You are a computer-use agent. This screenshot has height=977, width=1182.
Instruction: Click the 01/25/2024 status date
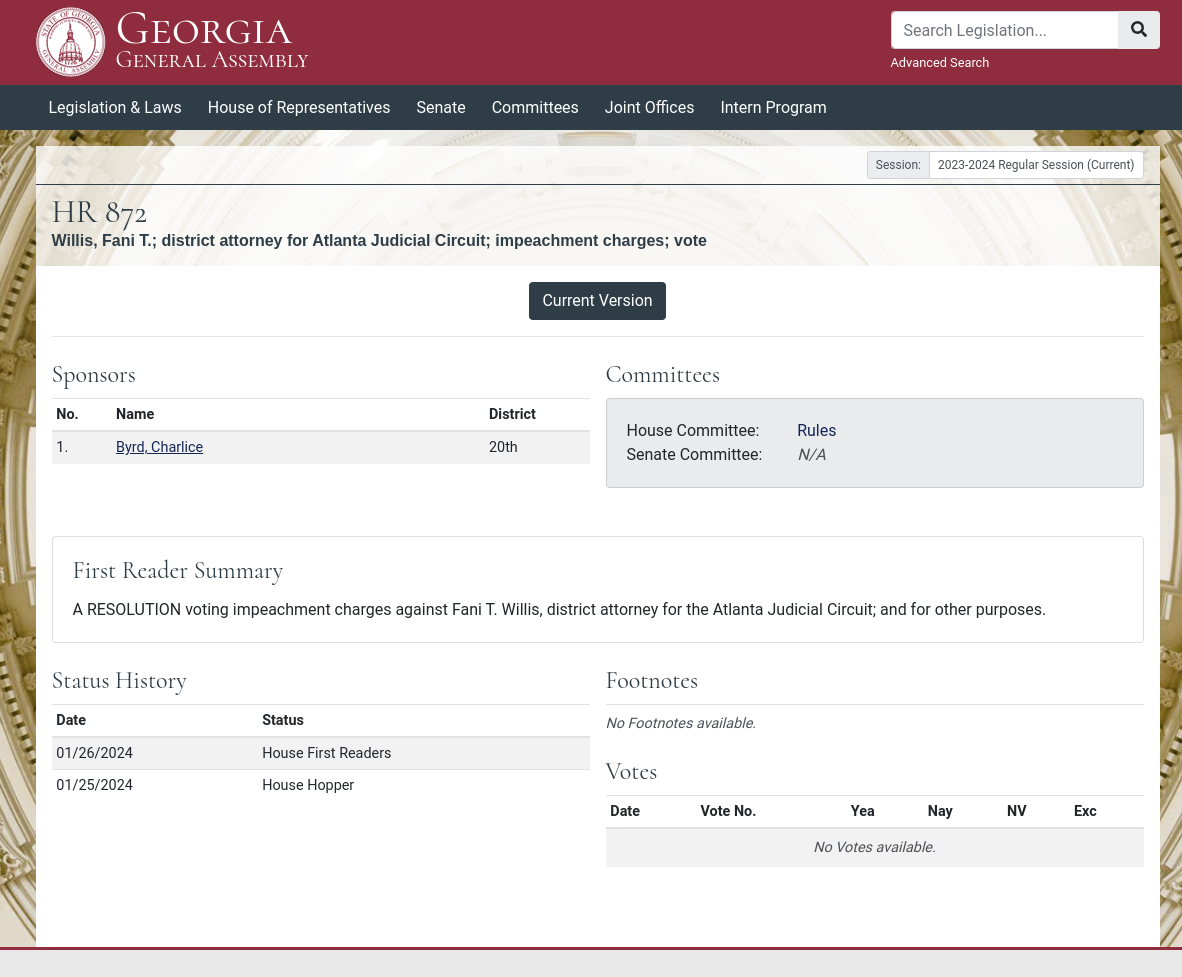click(x=94, y=785)
